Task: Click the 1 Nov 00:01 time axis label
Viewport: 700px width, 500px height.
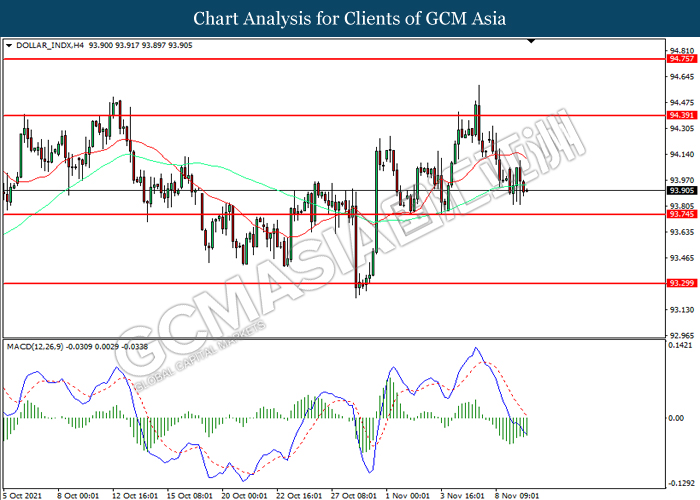Action: 407,496
